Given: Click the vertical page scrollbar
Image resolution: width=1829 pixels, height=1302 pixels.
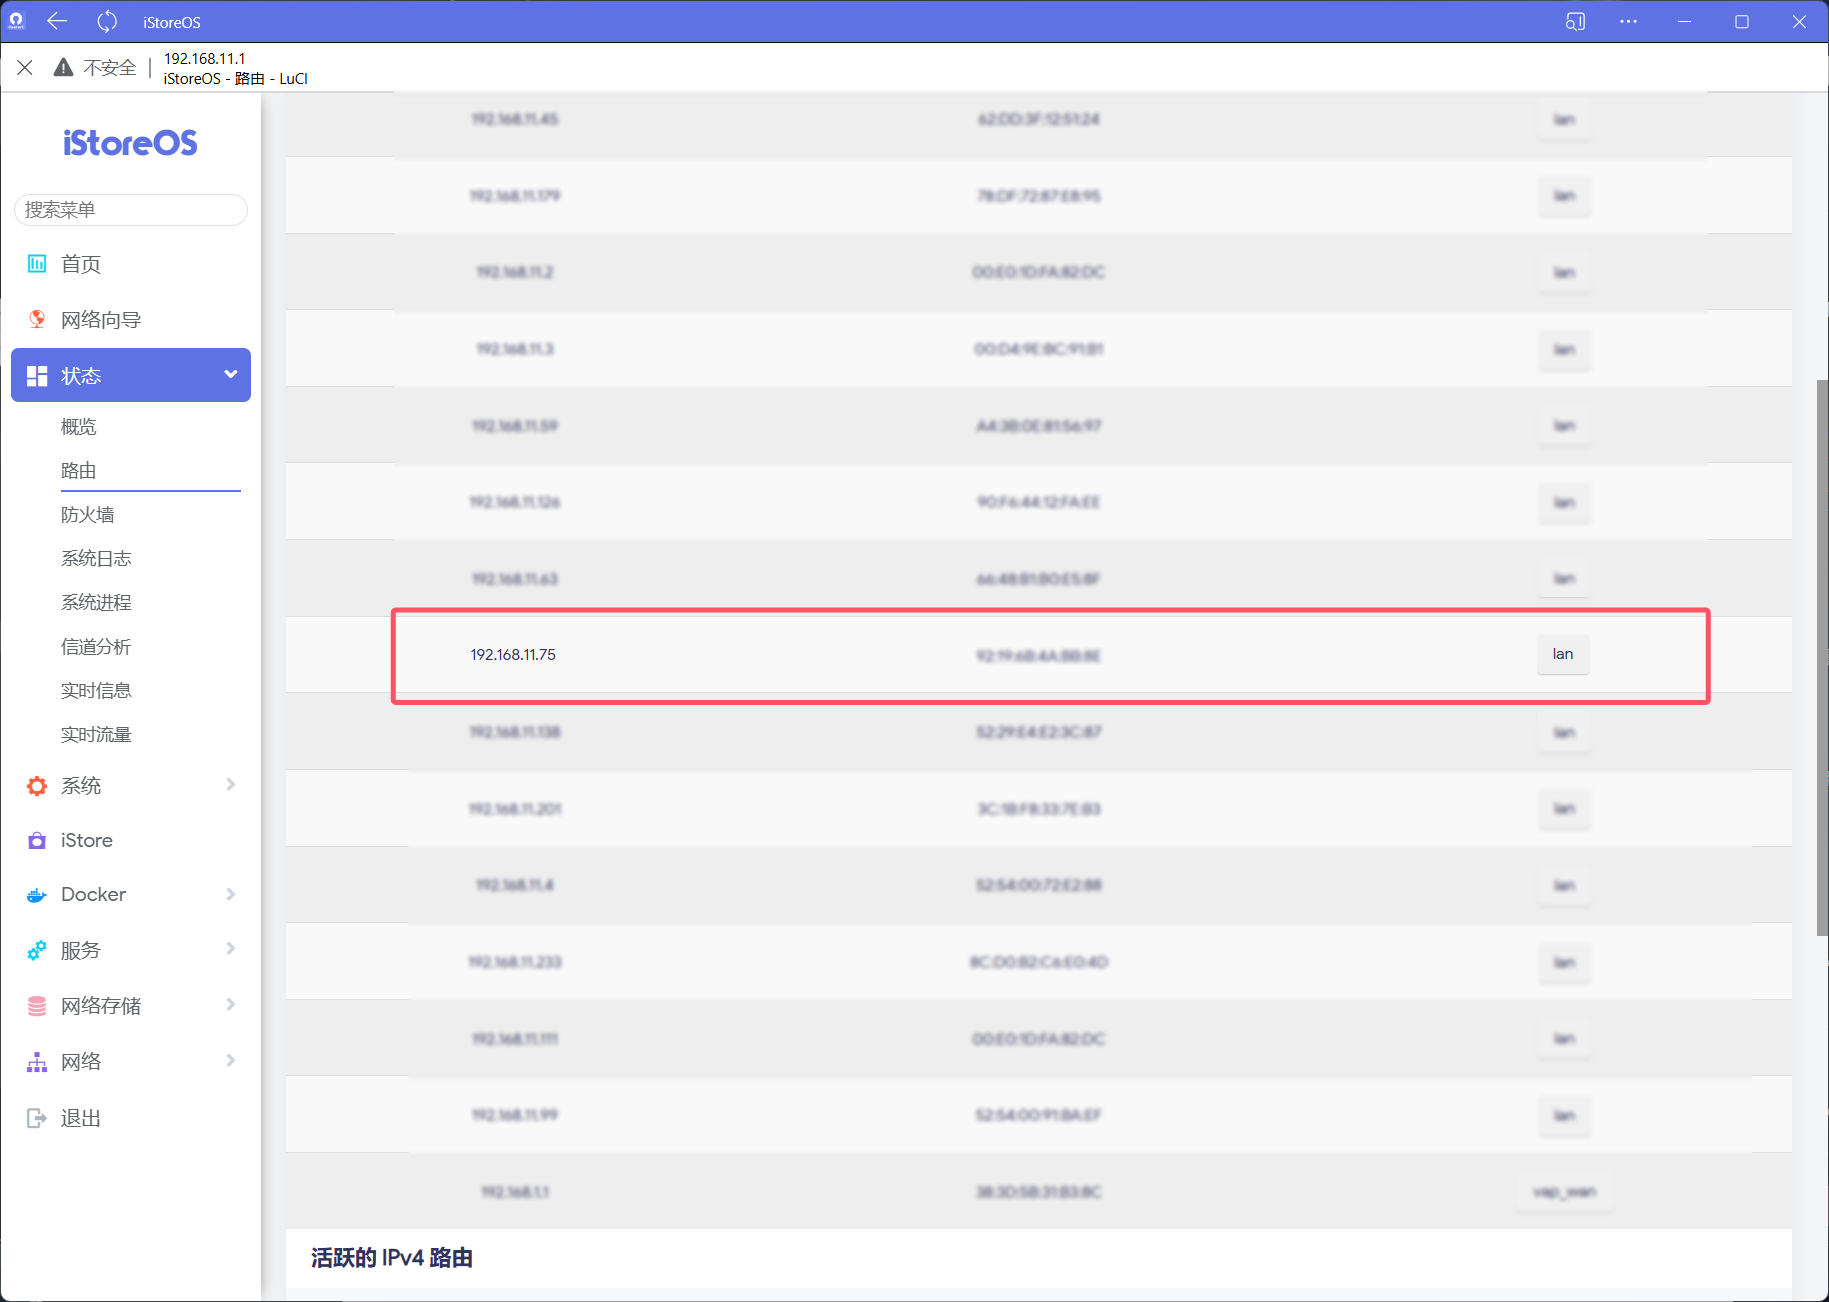Looking at the screenshot, I should [1821, 656].
